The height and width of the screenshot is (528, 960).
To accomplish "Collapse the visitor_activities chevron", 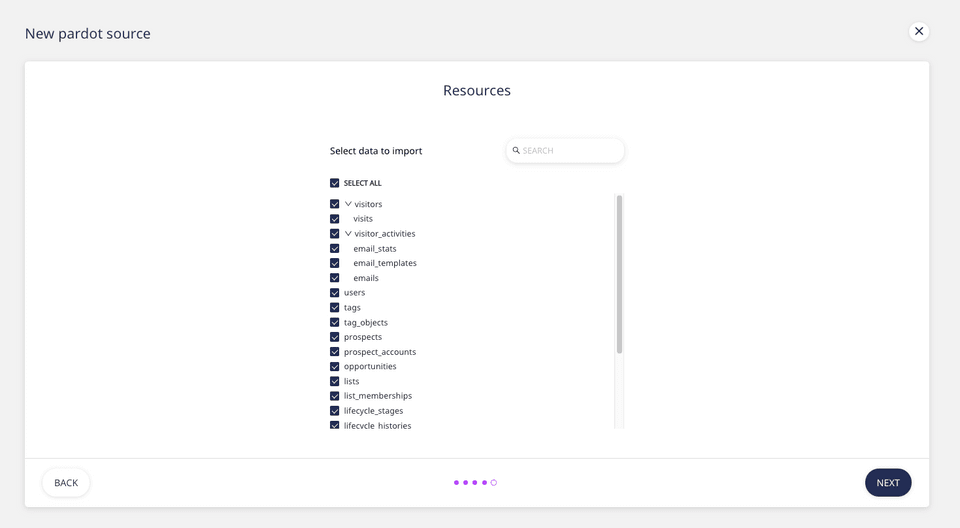I will pyautogui.click(x=348, y=234).
